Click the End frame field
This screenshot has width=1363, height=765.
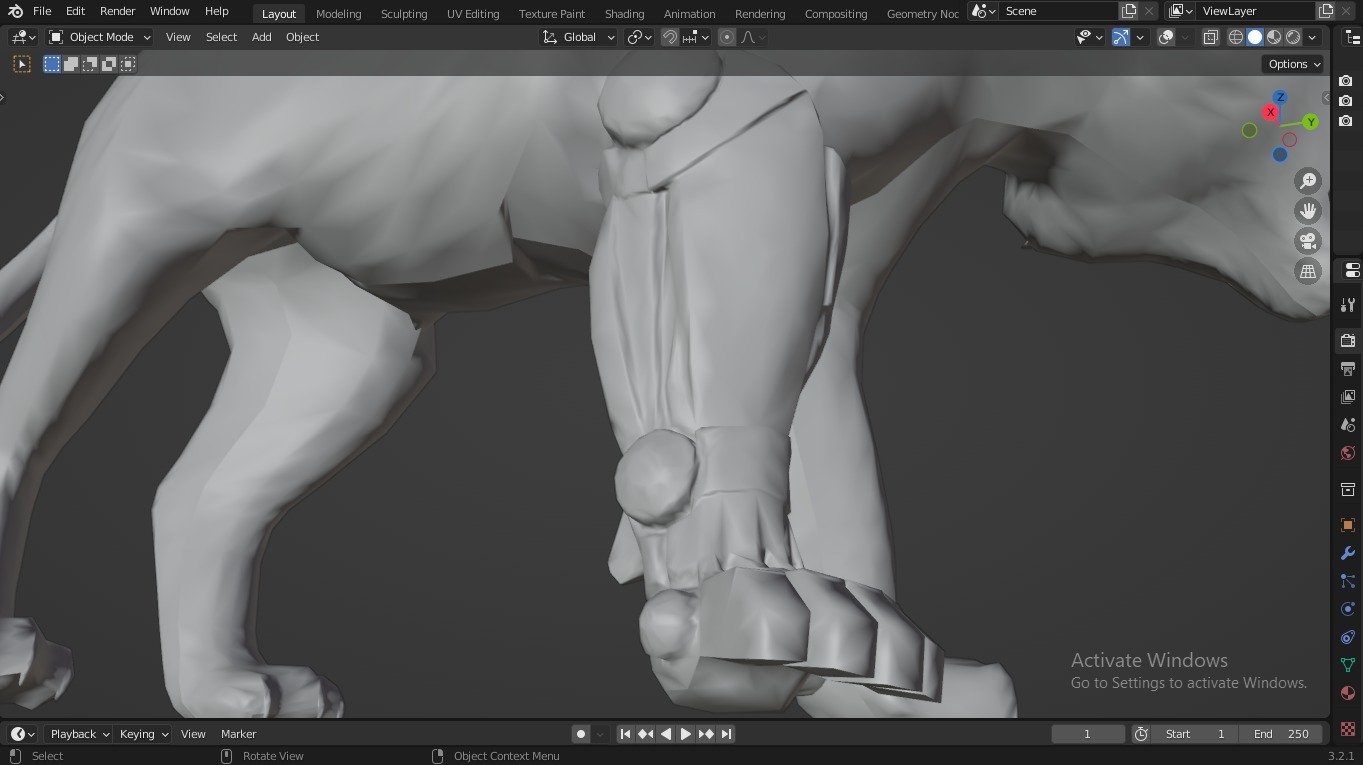coord(1282,734)
